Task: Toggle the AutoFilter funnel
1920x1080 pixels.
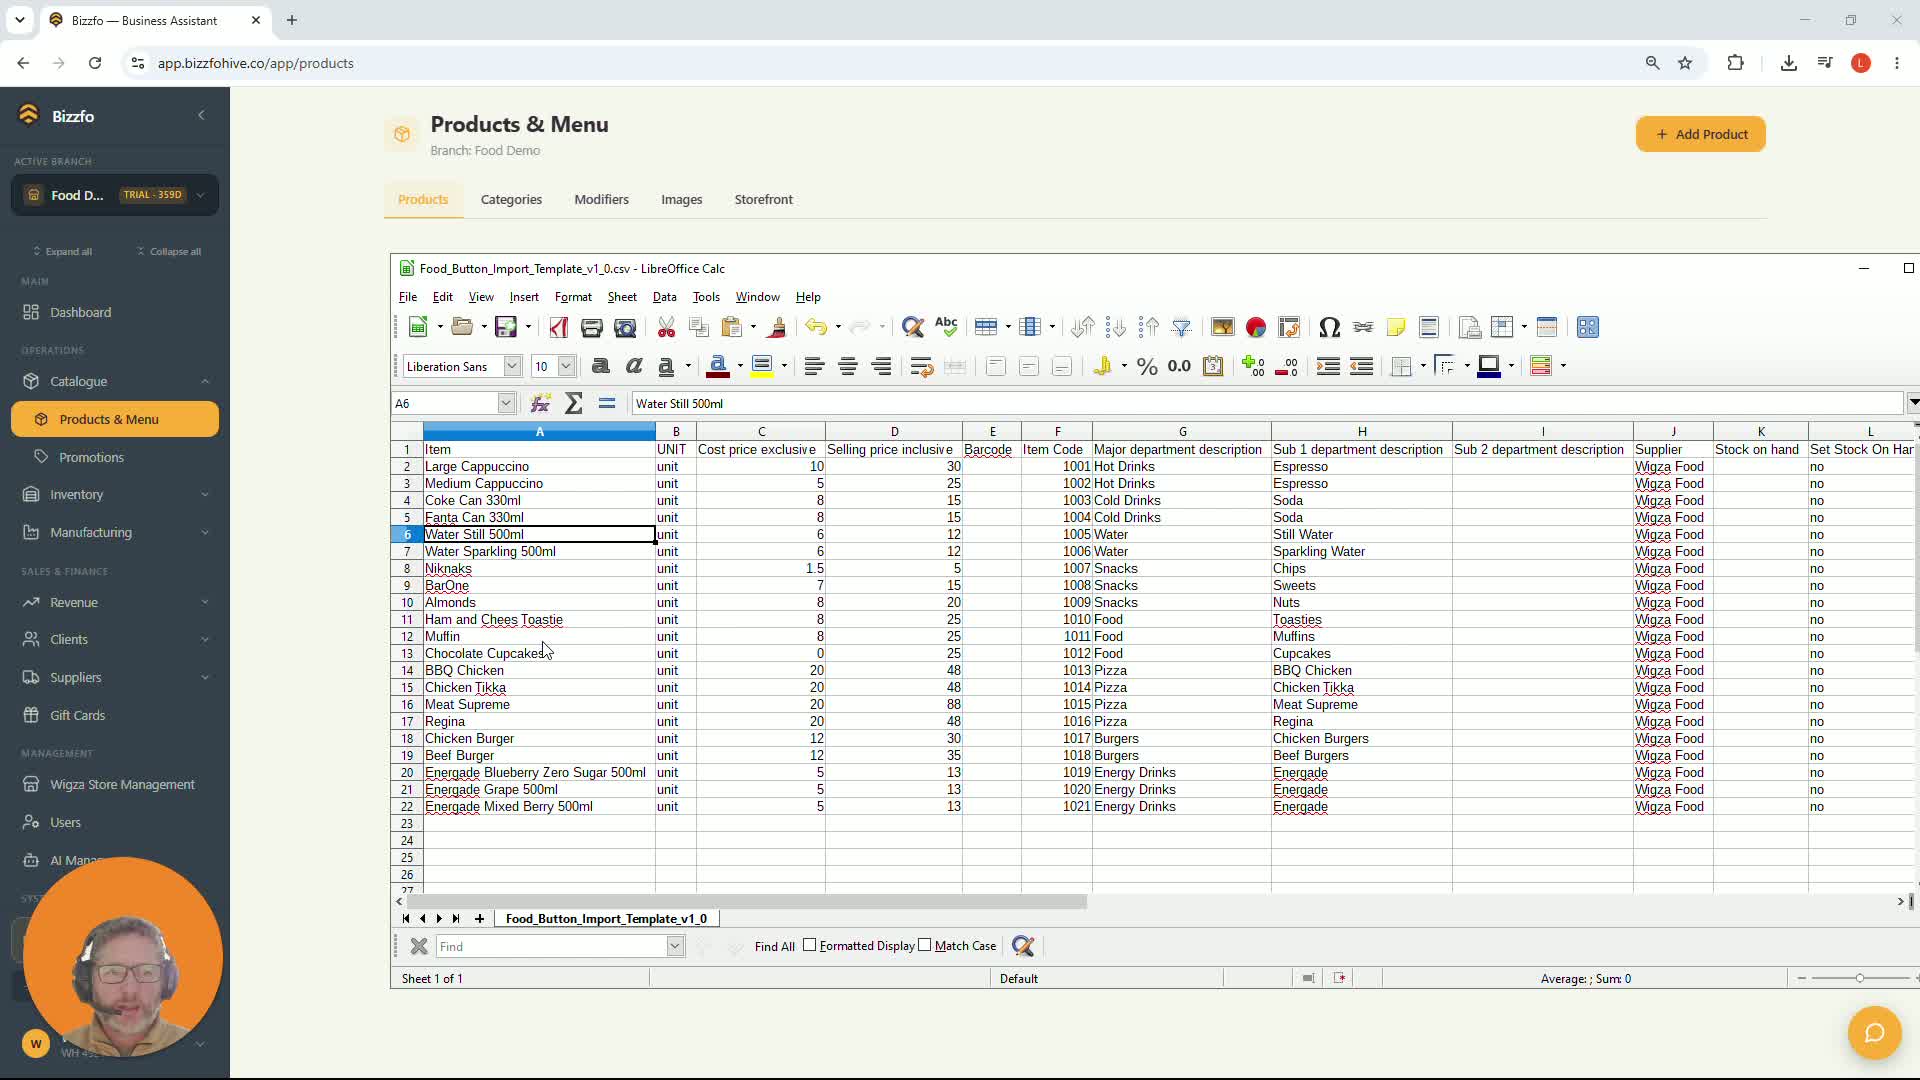Action: pos(1181,327)
